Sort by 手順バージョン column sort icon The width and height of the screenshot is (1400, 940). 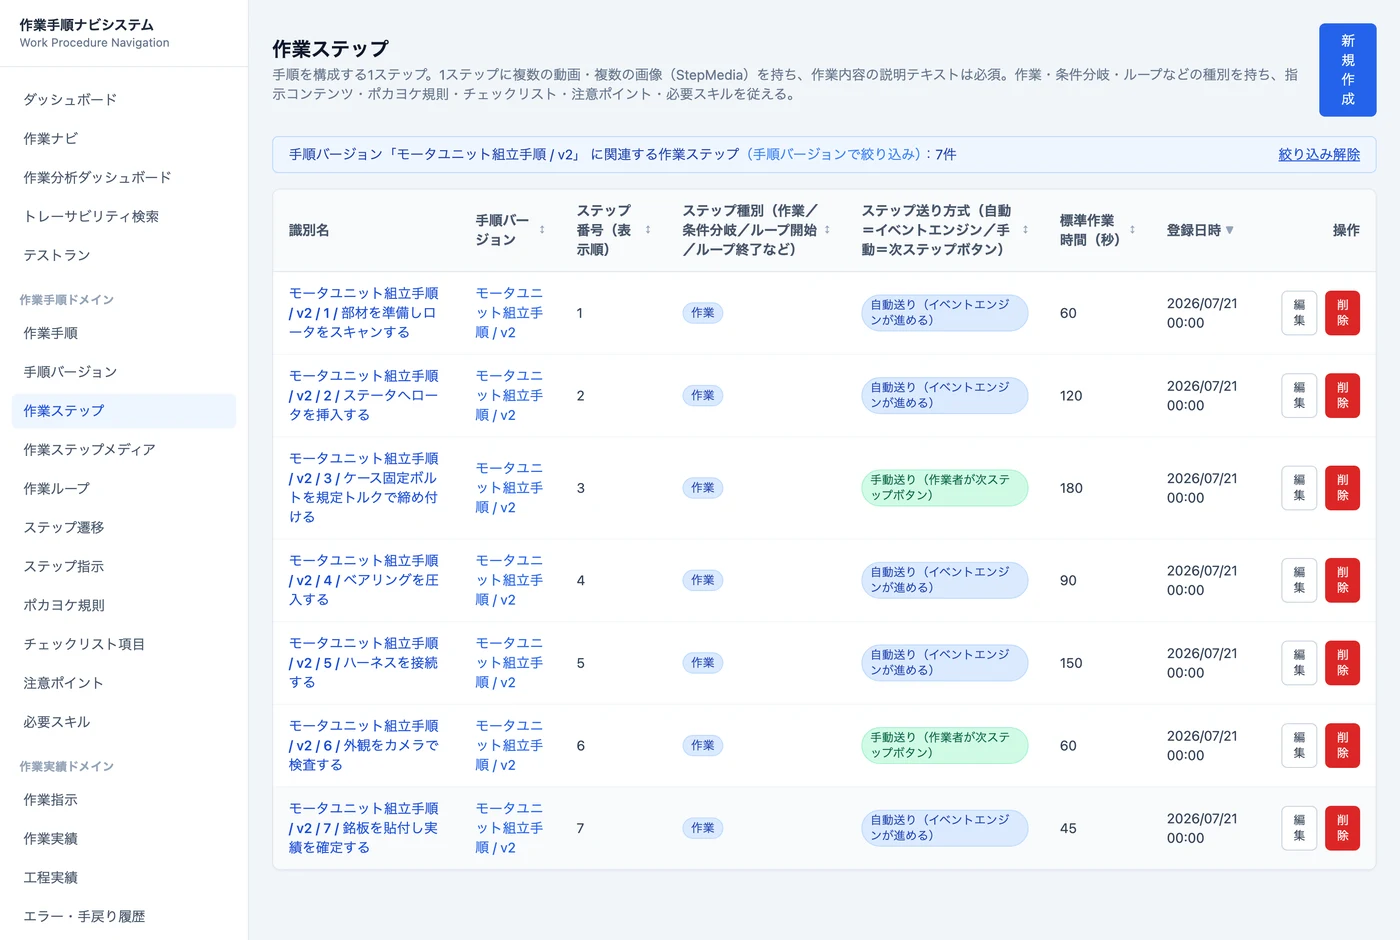542,230
